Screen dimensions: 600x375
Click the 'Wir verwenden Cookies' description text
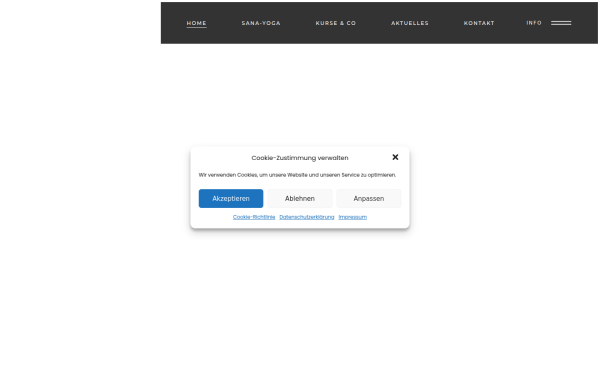tap(297, 175)
